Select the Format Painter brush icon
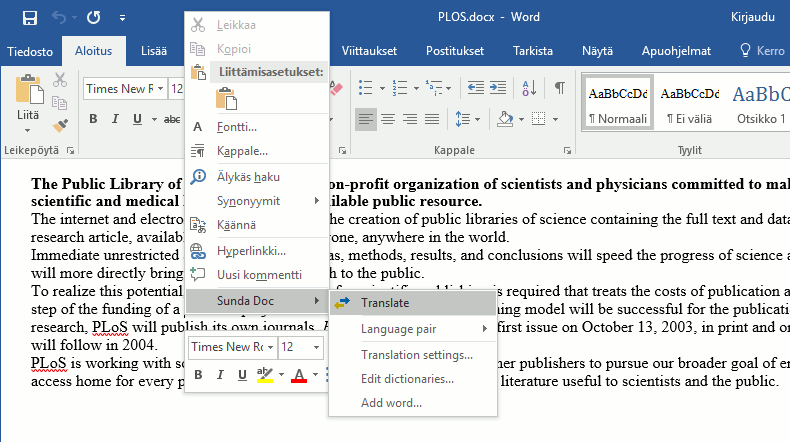 point(60,125)
